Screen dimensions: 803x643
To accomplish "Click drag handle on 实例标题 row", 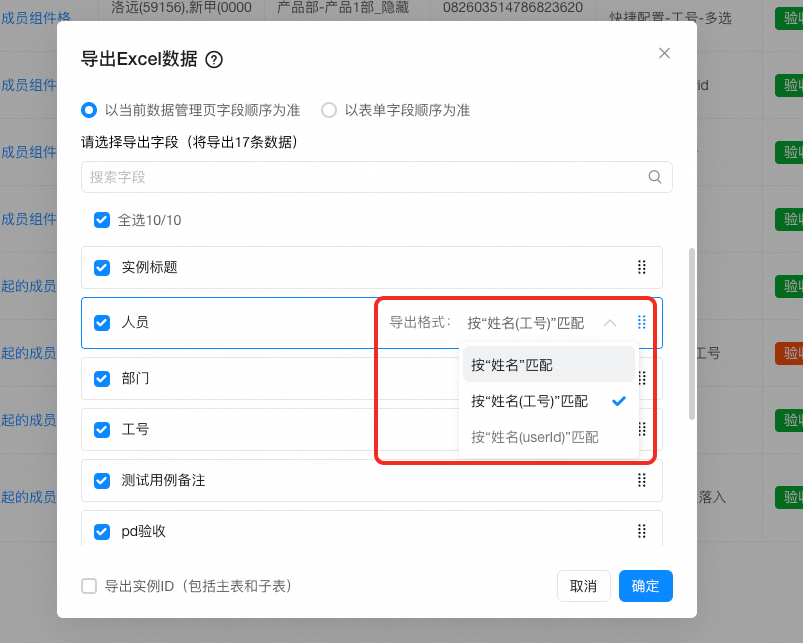I will pyautogui.click(x=642, y=267).
